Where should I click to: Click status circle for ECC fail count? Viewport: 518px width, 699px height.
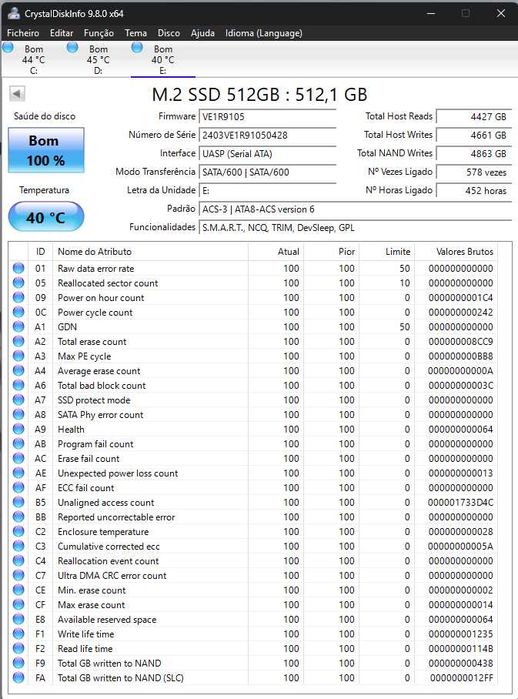point(18,487)
